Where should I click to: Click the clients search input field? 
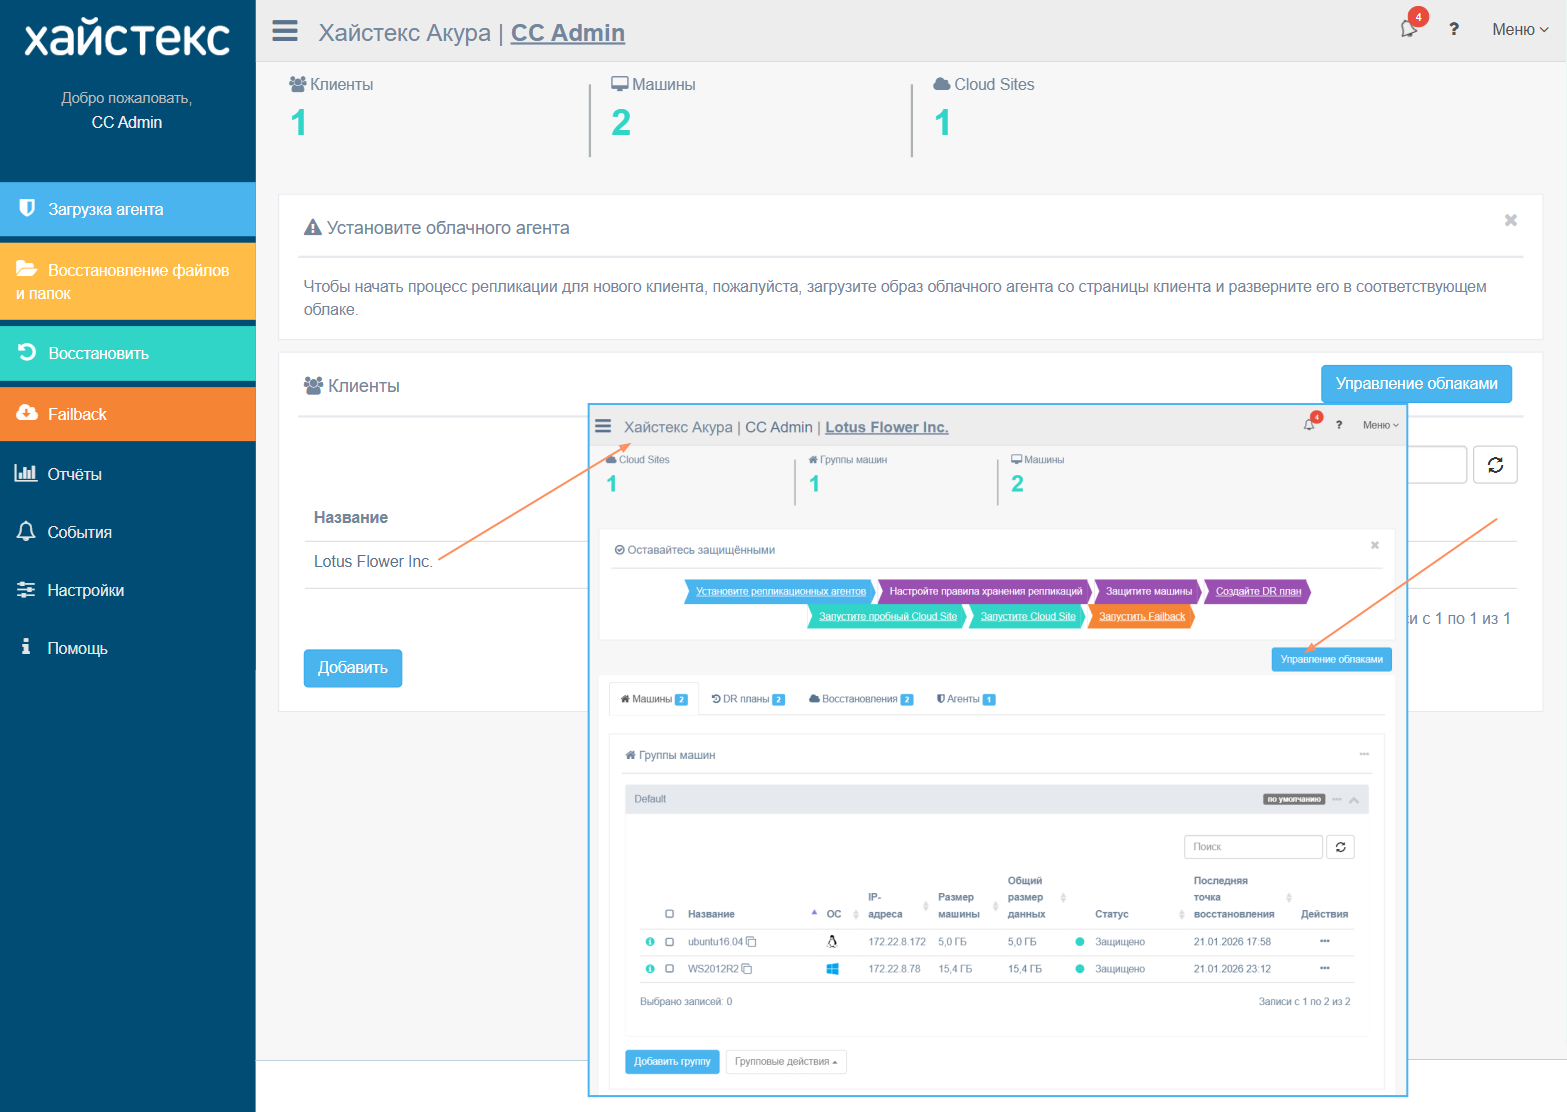coord(1437,465)
